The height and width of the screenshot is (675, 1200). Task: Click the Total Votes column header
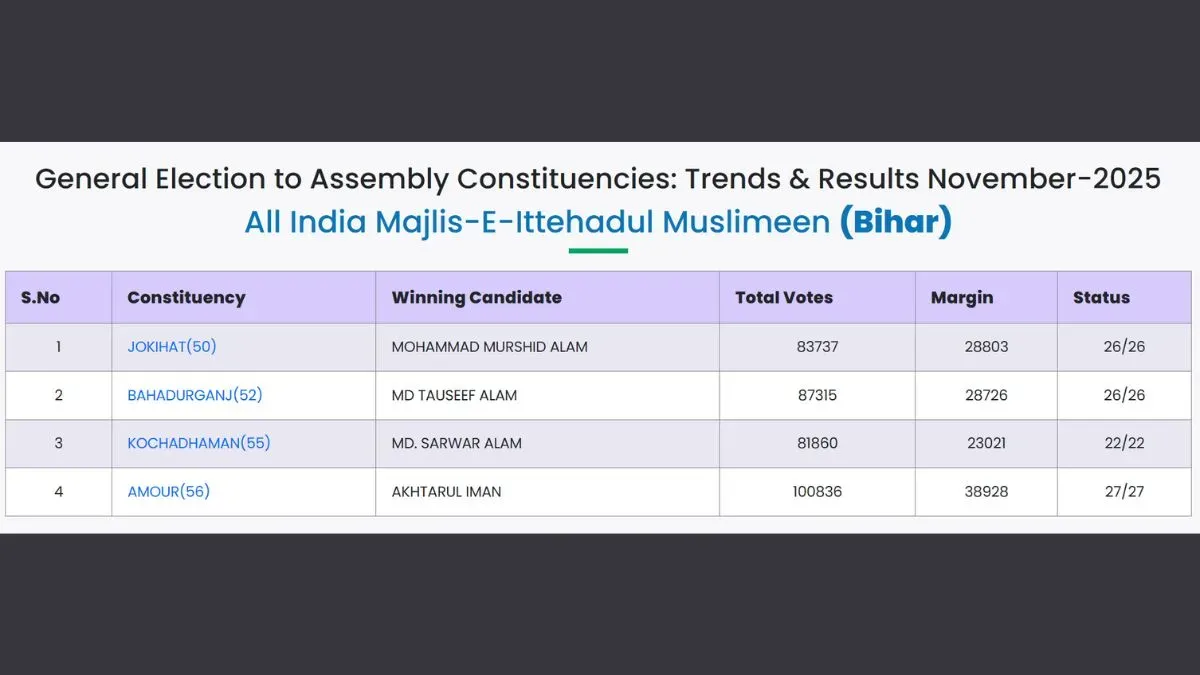784,297
